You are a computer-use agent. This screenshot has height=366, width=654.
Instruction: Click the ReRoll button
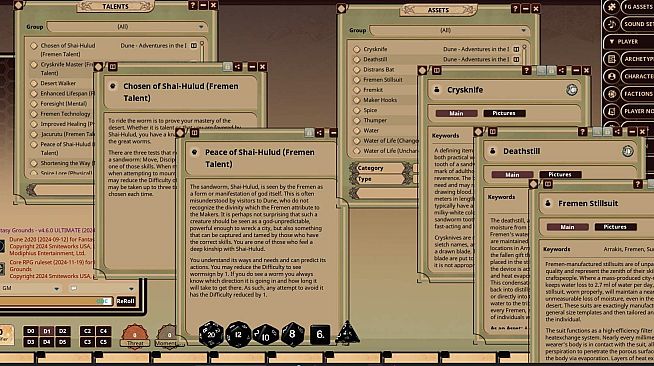pos(126,301)
